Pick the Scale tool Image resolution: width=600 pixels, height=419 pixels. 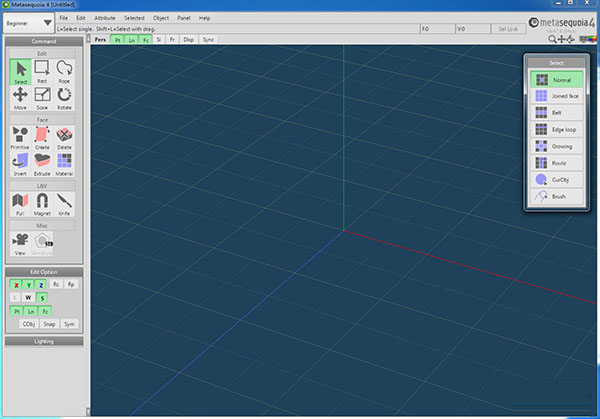[42, 99]
